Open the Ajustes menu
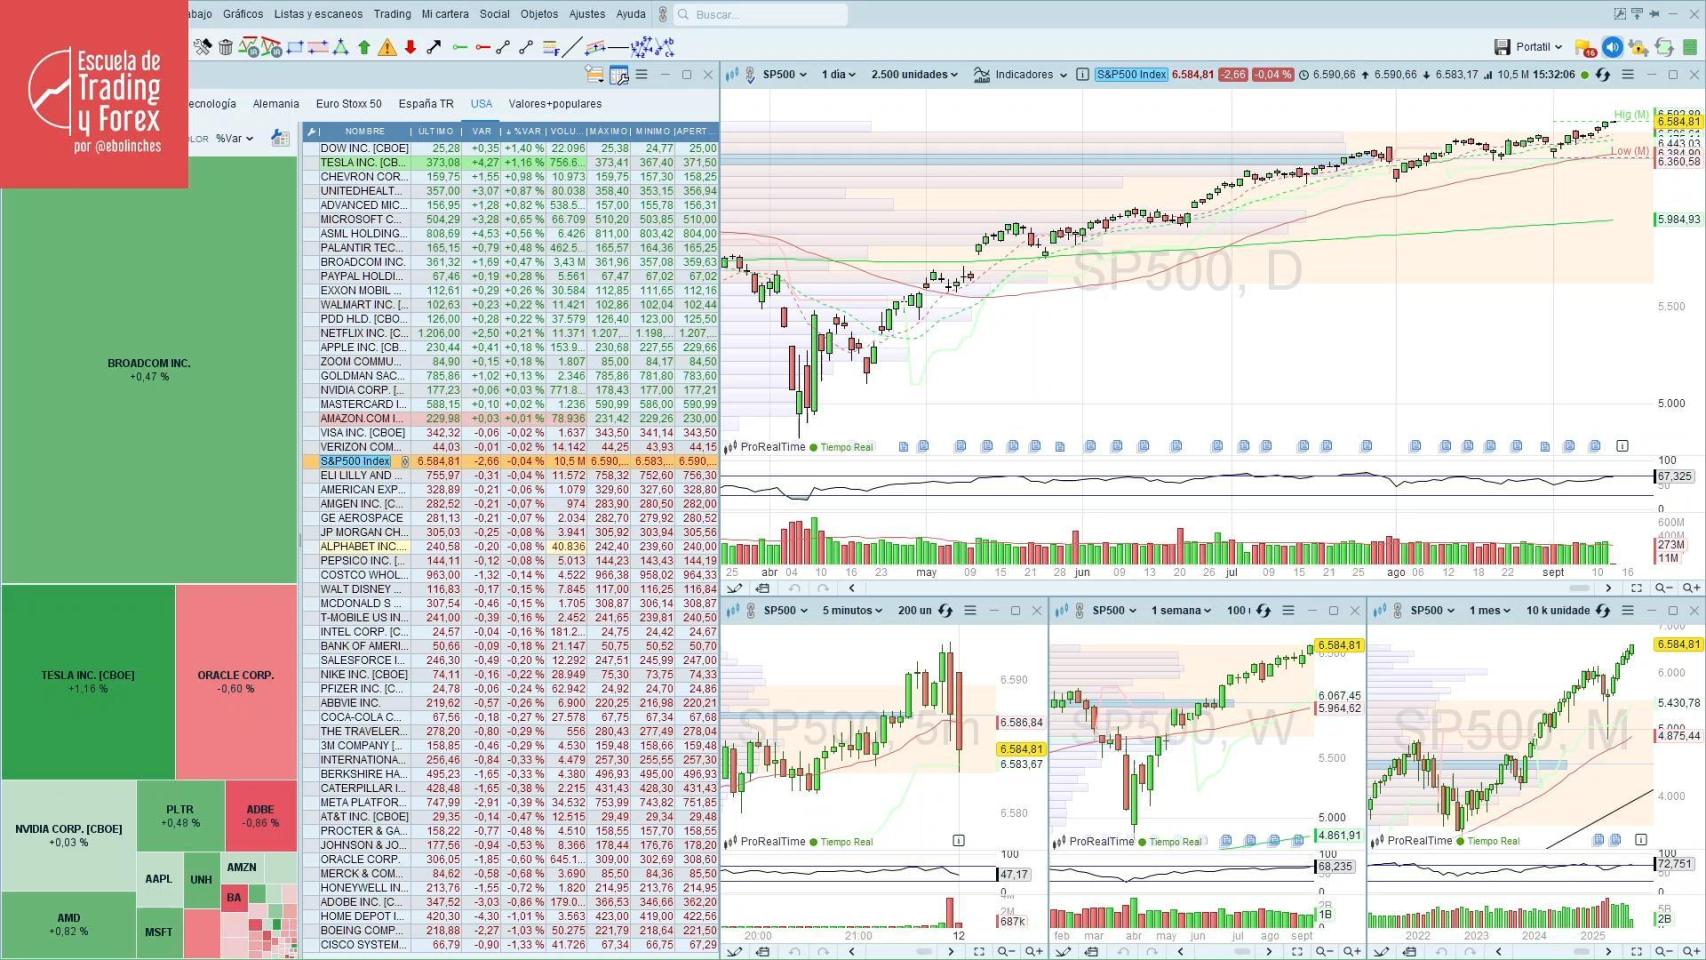The width and height of the screenshot is (1706, 960). (x=587, y=14)
